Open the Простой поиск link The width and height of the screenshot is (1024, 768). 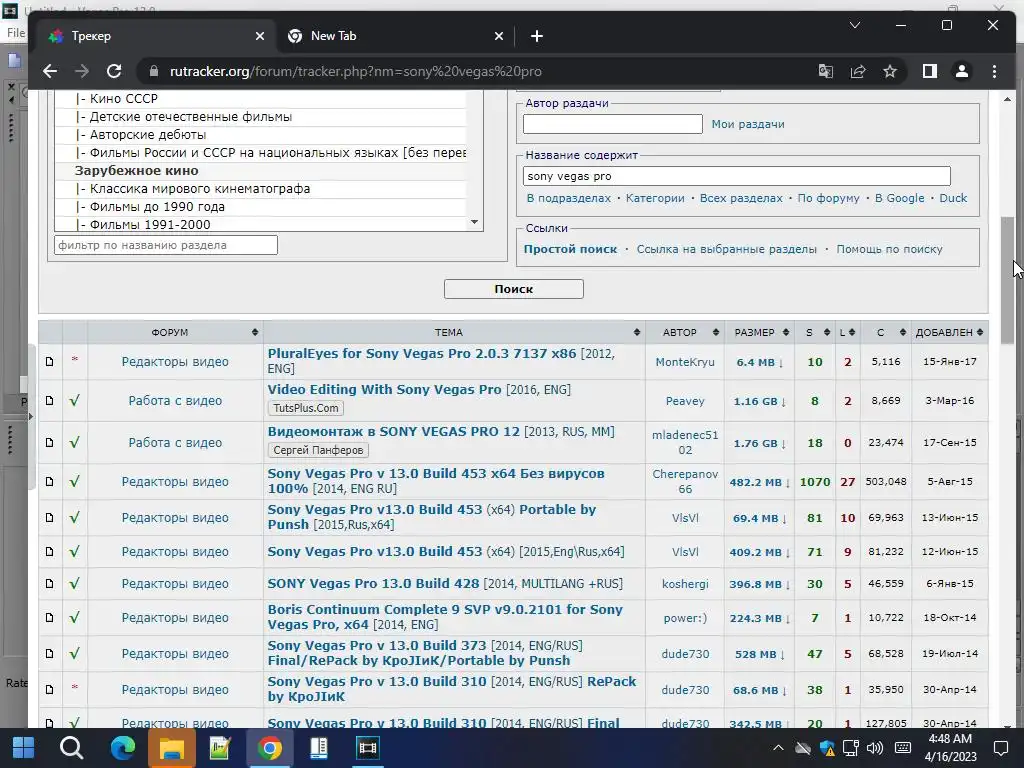[x=570, y=249]
